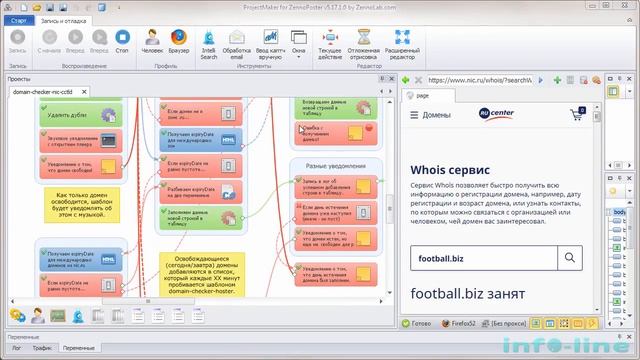640x360 pixels.
Task: Toggle the first yellow browser mode button in the status bar
Action: 536,324
